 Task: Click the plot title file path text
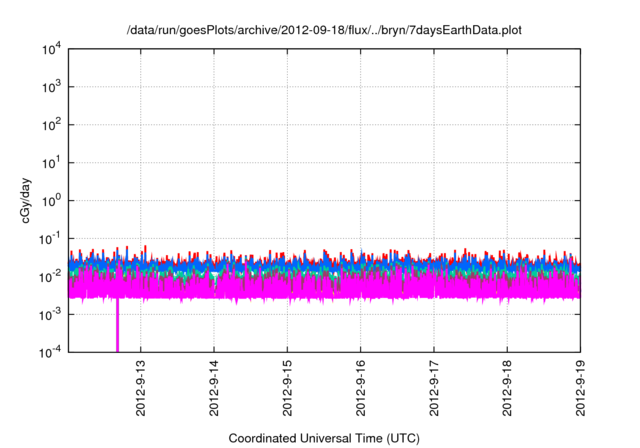pyautogui.click(x=325, y=31)
